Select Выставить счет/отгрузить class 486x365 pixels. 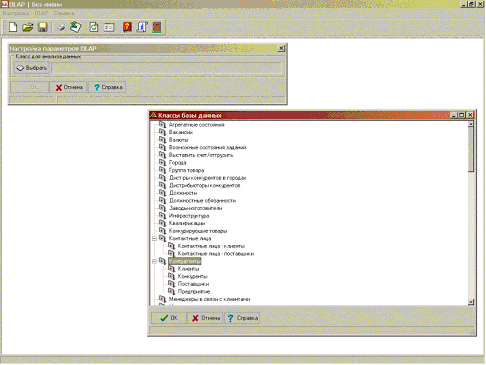click(x=201, y=155)
